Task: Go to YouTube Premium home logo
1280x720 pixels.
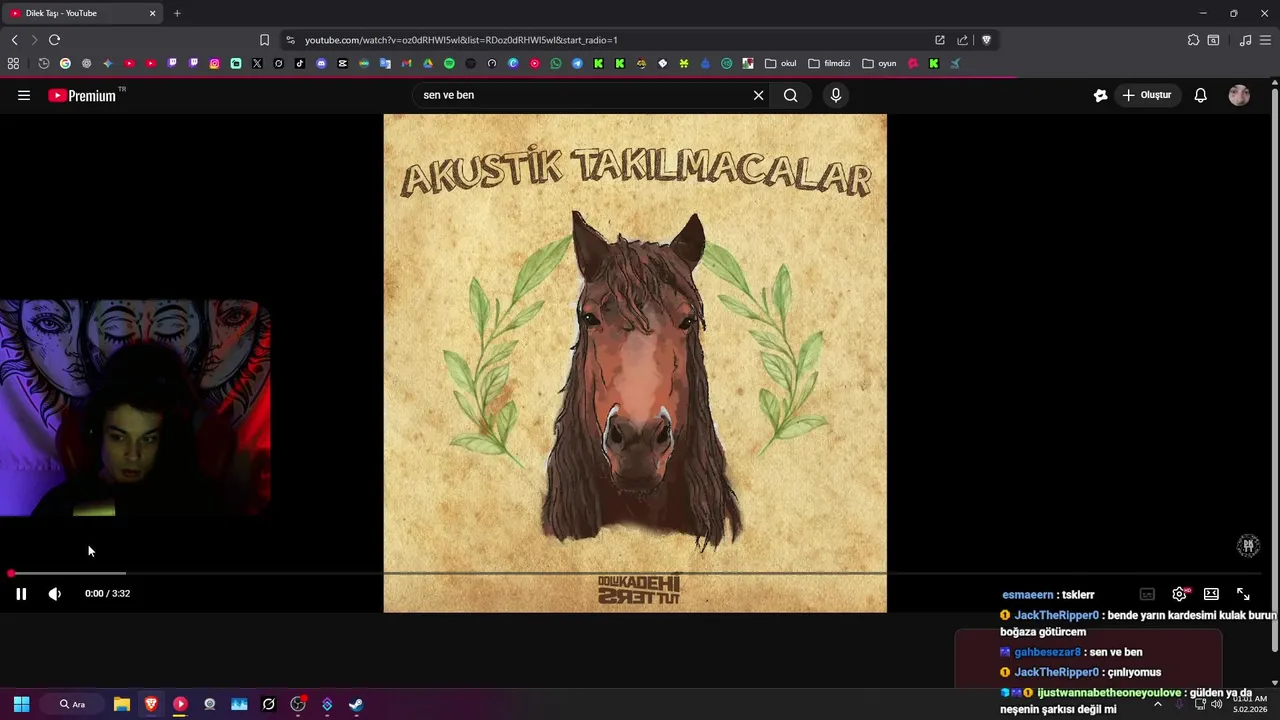Action: [82, 95]
